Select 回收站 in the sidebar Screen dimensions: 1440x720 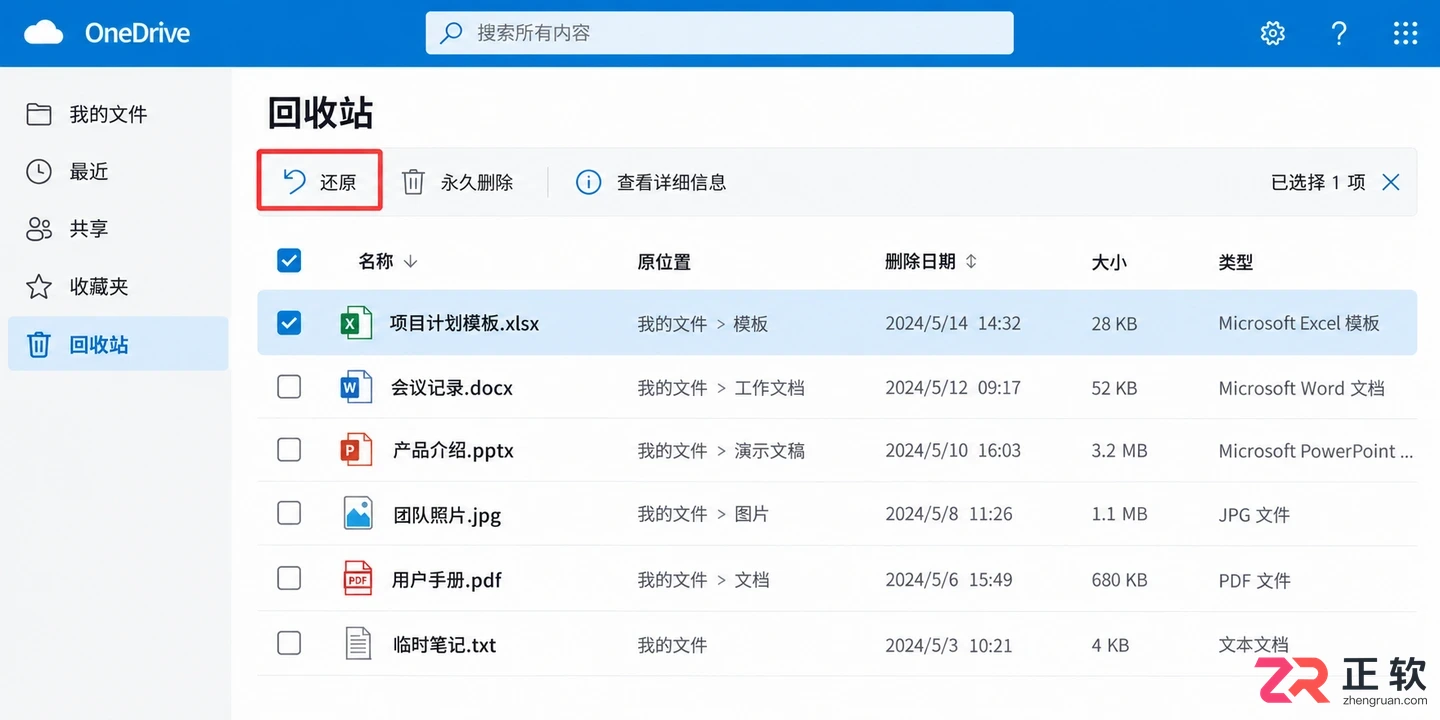pyautogui.click(x=118, y=344)
